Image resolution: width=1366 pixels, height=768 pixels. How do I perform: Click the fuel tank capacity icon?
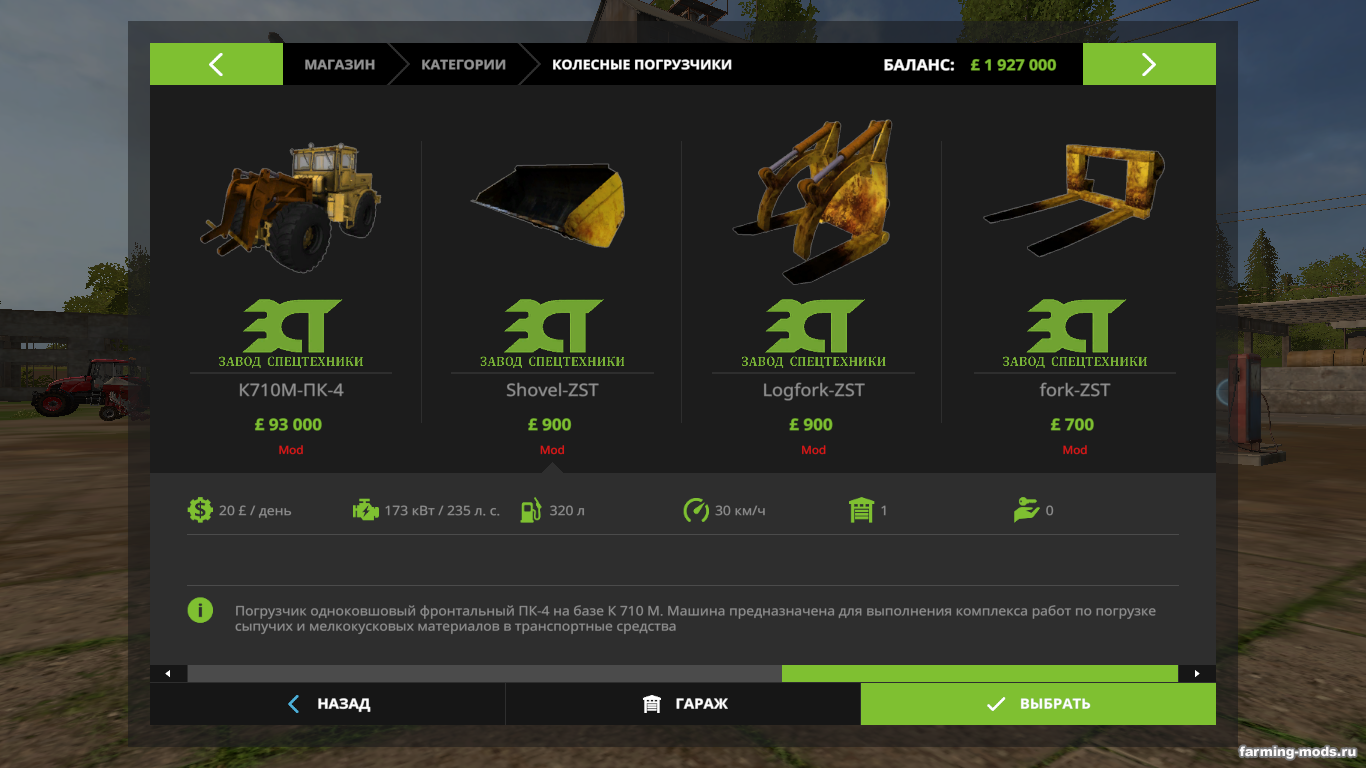click(x=530, y=510)
